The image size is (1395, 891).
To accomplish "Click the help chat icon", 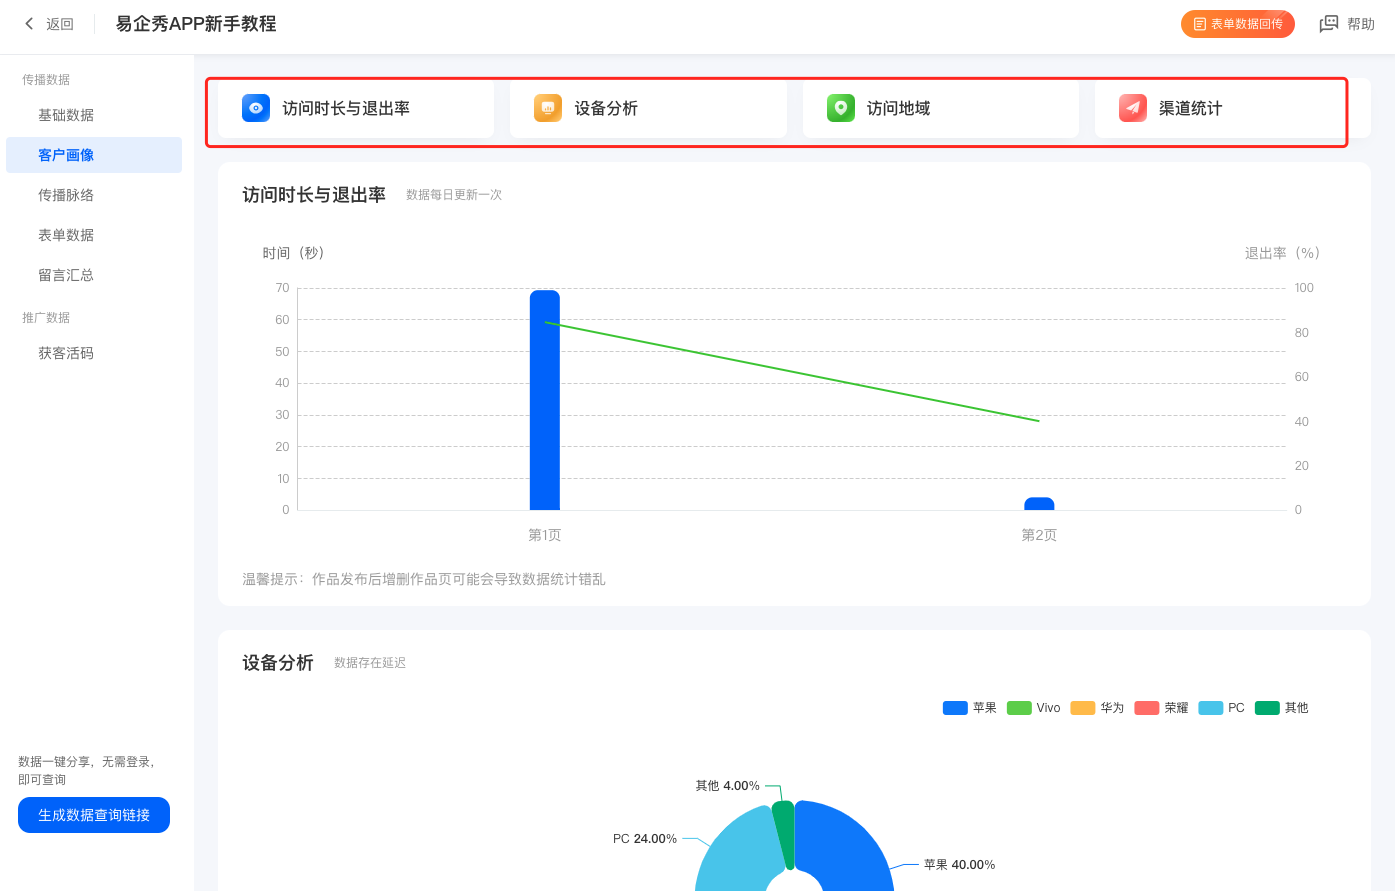I will tap(1329, 24).
